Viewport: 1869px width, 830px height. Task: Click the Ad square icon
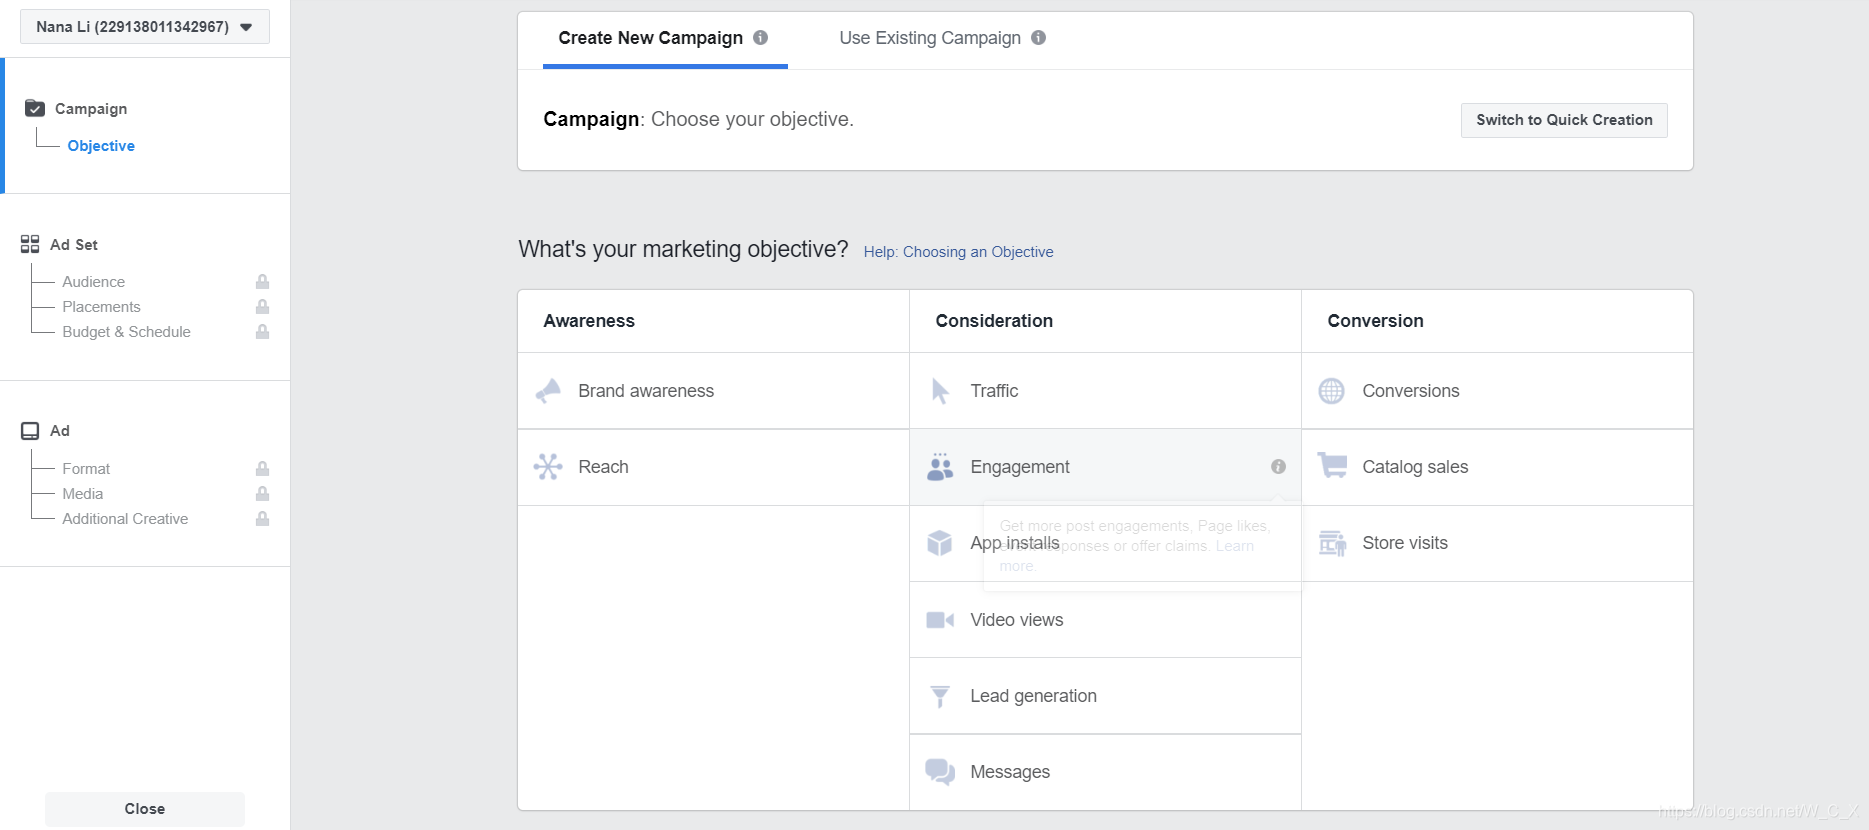point(30,431)
